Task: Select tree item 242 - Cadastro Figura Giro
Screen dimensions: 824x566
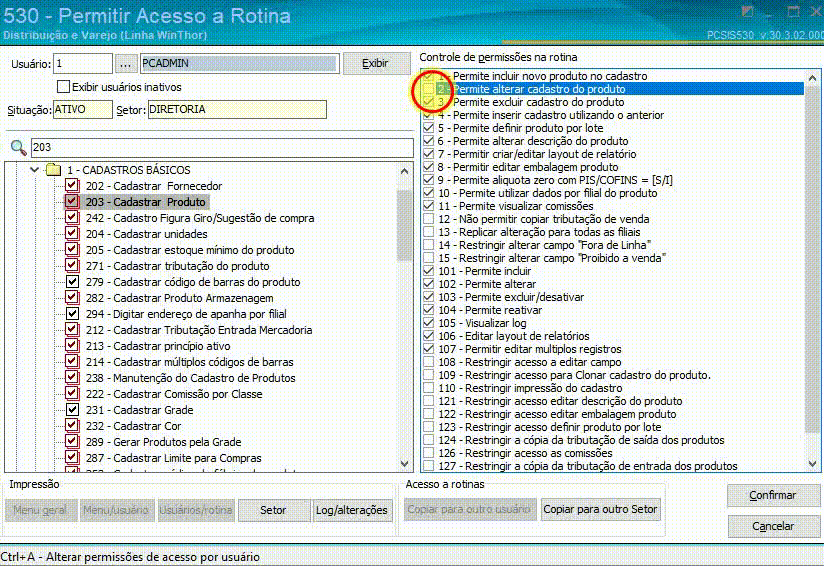Action: (x=200, y=218)
